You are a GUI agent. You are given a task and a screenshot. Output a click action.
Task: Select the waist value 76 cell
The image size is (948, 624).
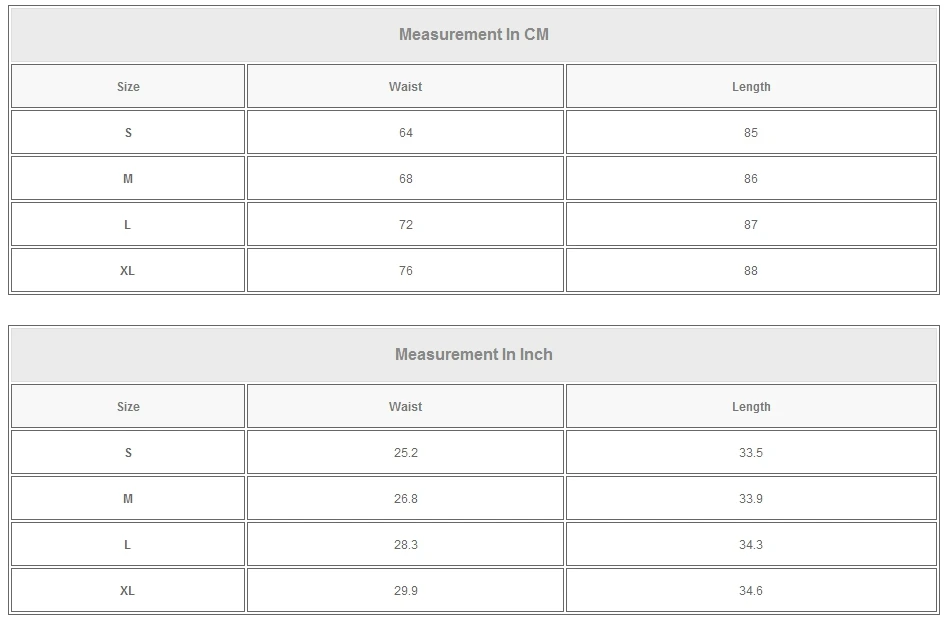tap(405, 271)
